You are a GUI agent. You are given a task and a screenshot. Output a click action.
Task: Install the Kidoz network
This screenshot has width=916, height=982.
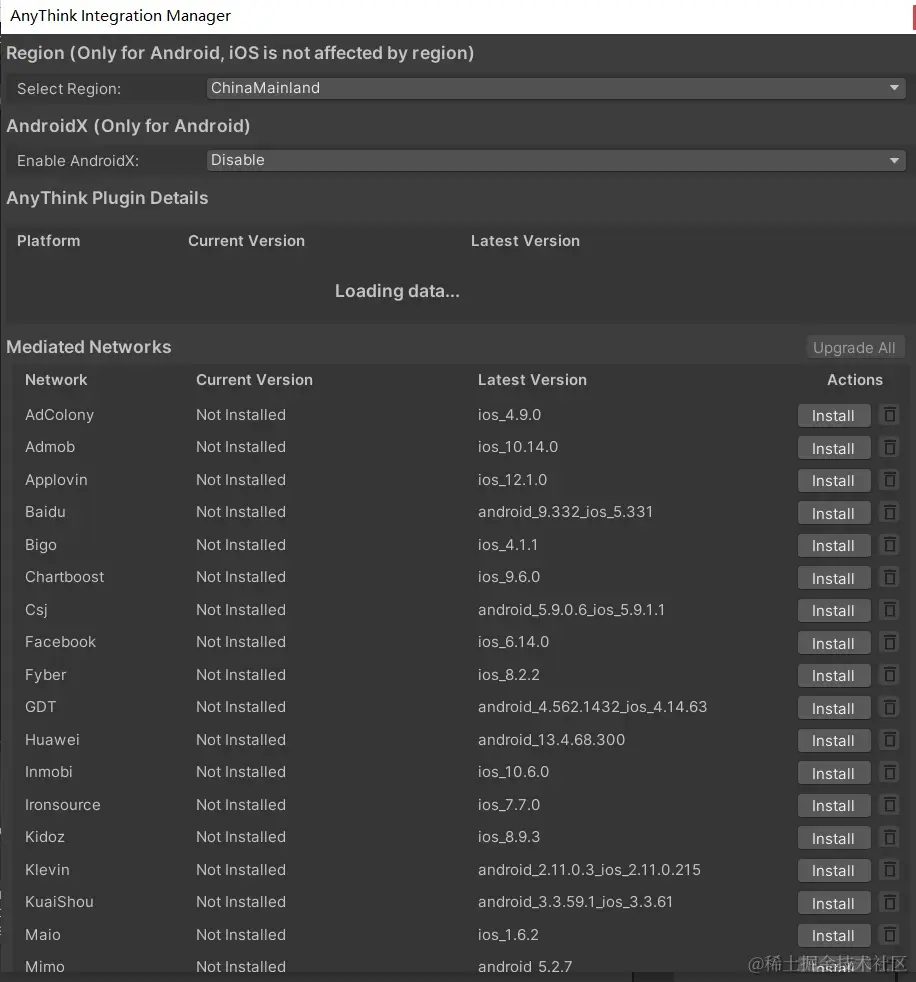point(833,839)
